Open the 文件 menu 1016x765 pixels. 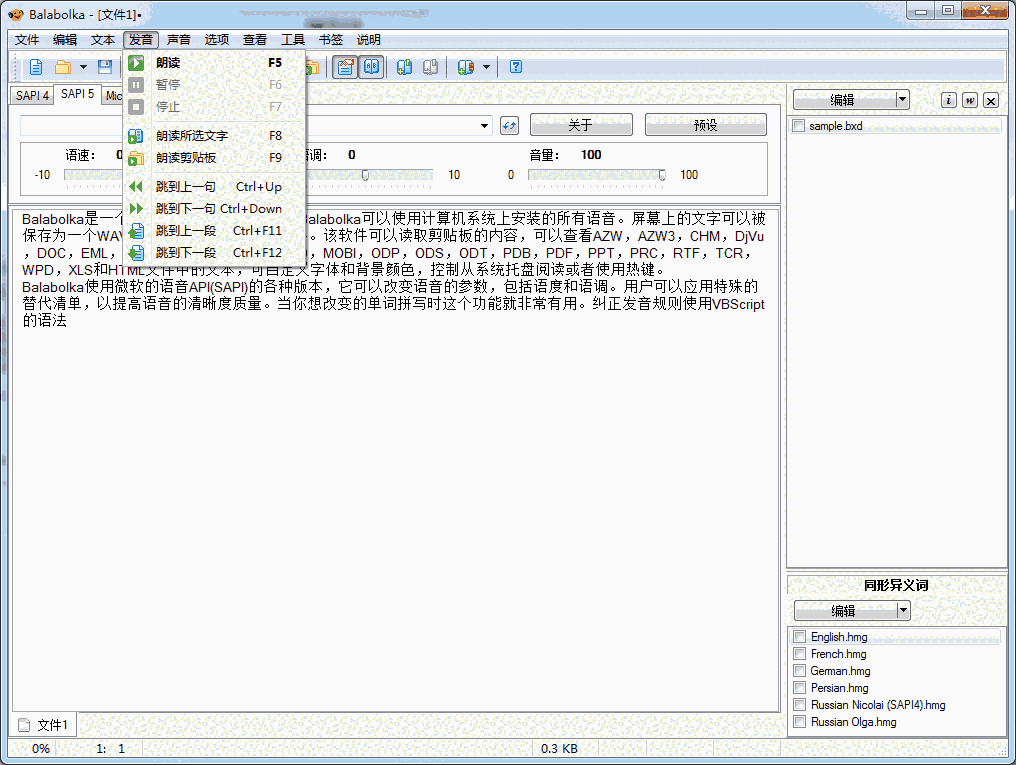(x=27, y=40)
